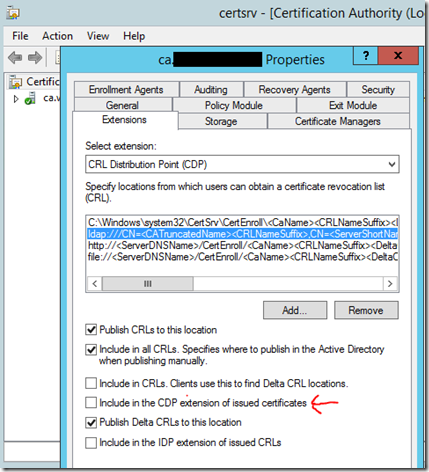The image size is (429, 472).
Task: Uncheck Include in all CRLs
Action: (x=91, y=350)
